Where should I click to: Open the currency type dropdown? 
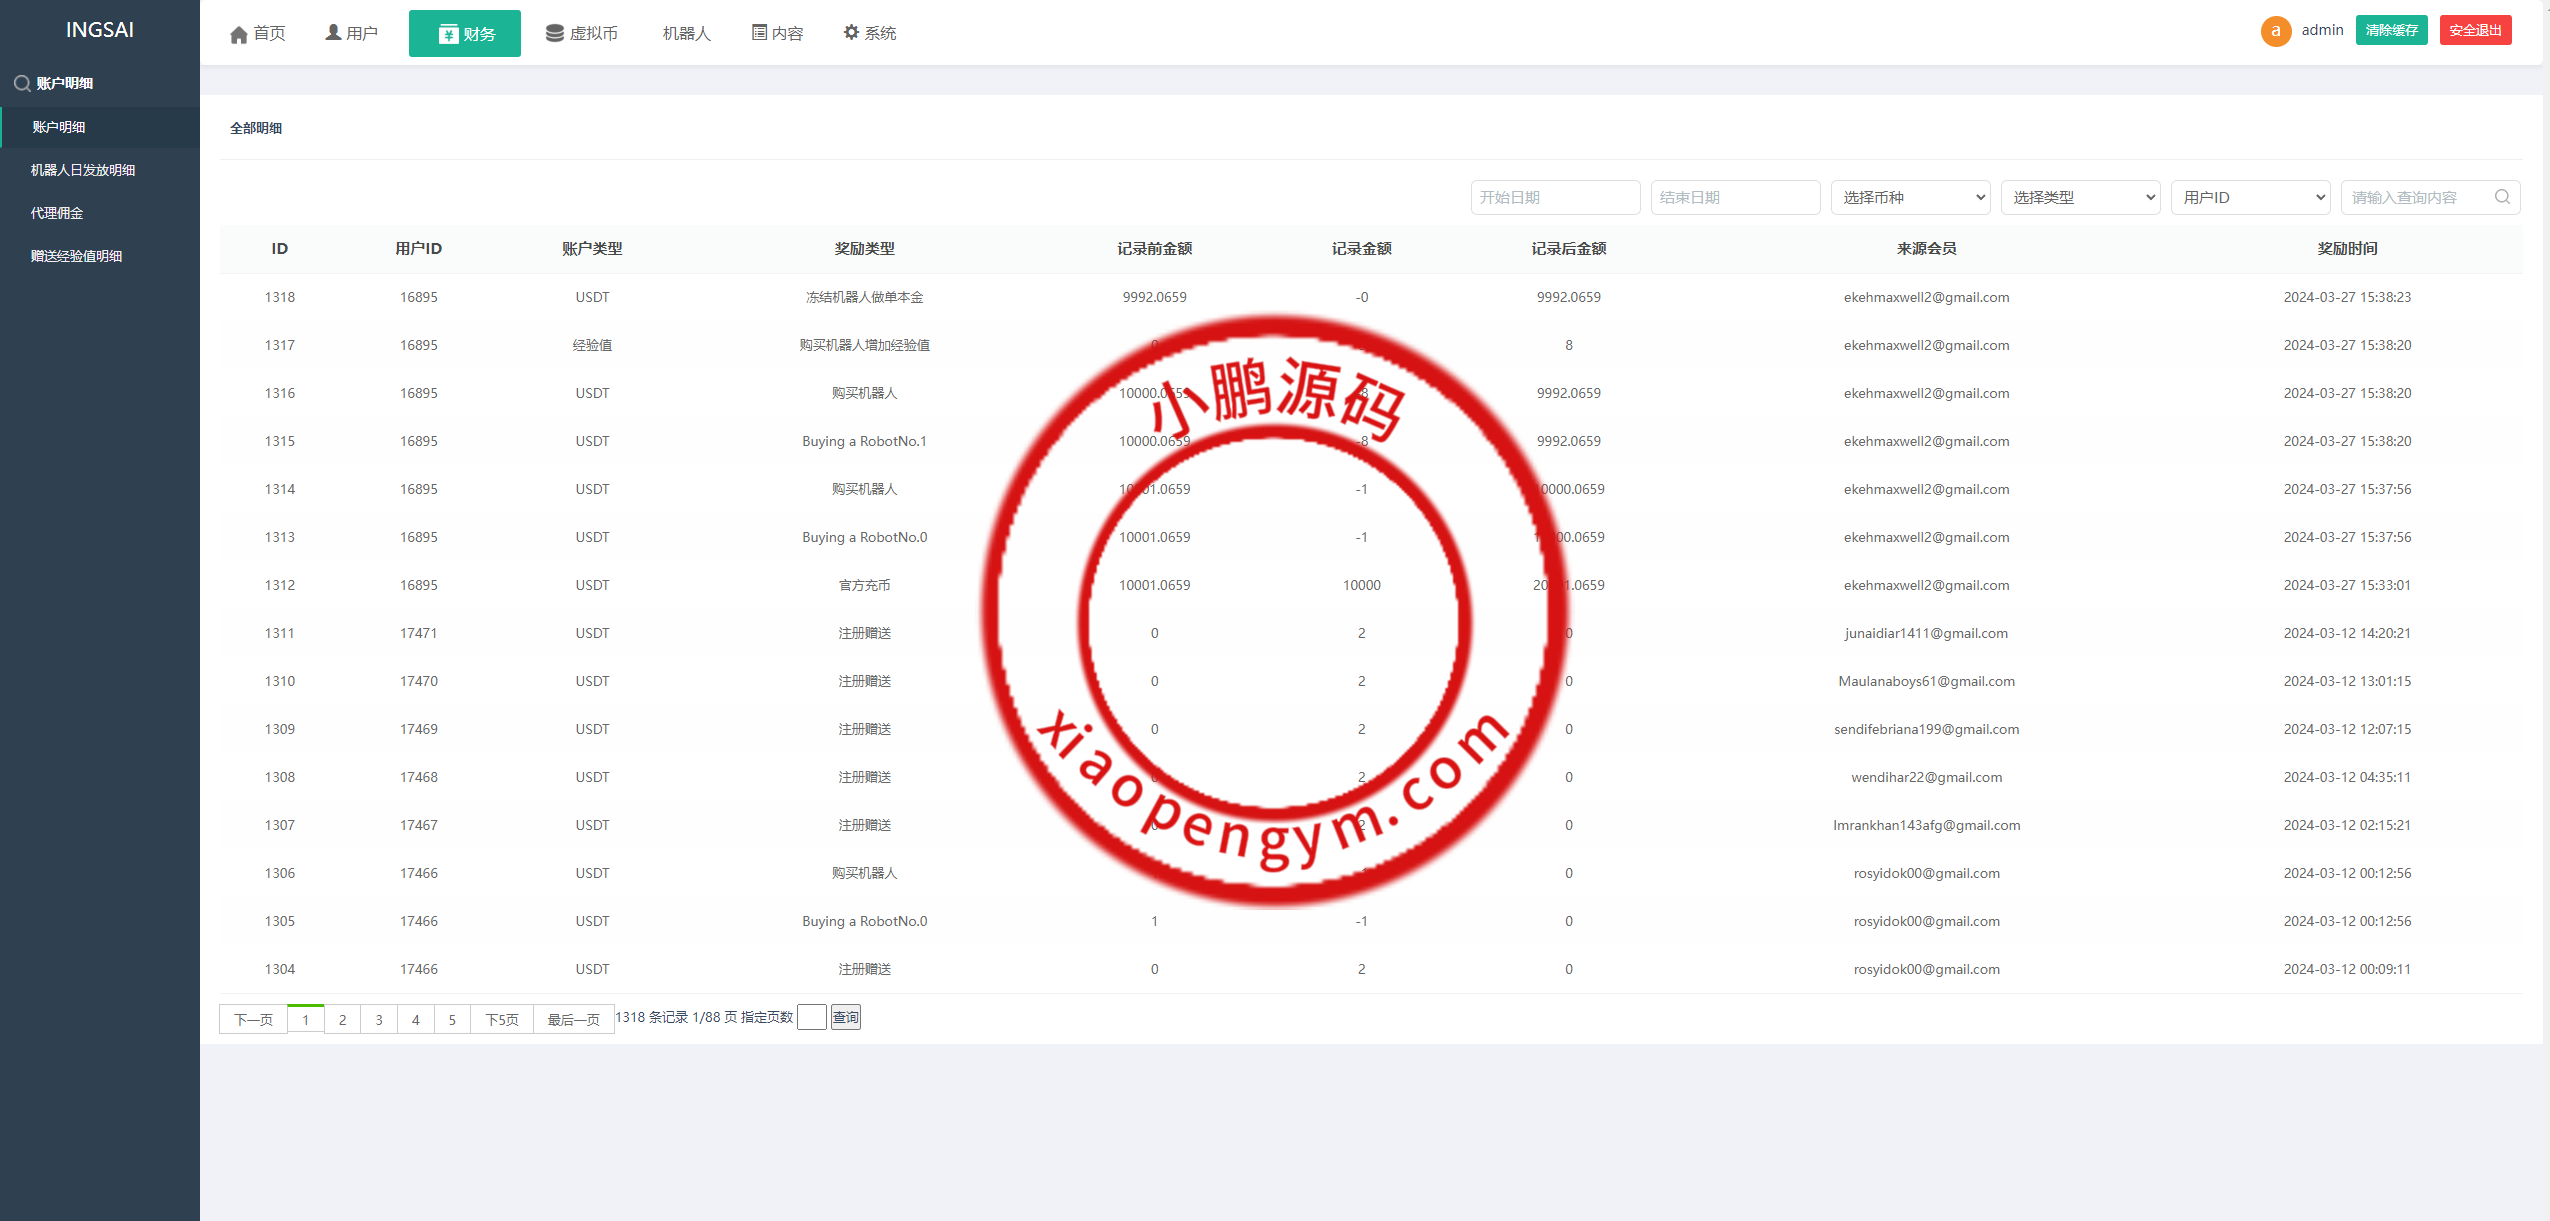pyautogui.click(x=1910, y=197)
